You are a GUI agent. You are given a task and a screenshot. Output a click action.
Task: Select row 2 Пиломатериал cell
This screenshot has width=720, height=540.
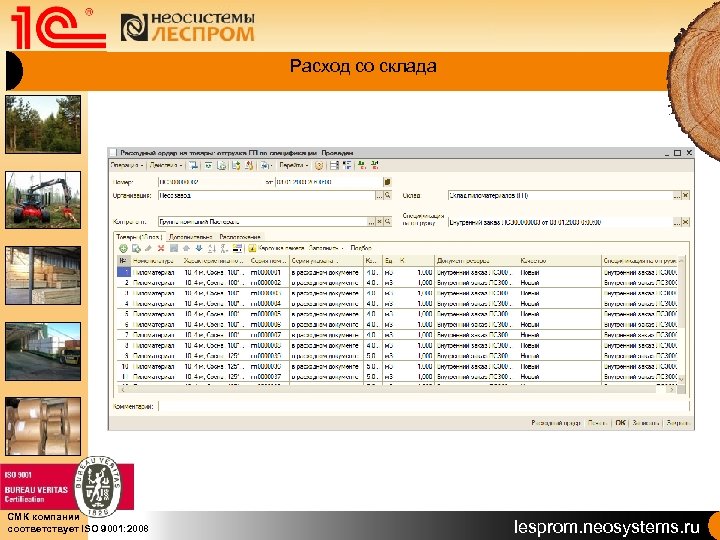[x=156, y=283]
